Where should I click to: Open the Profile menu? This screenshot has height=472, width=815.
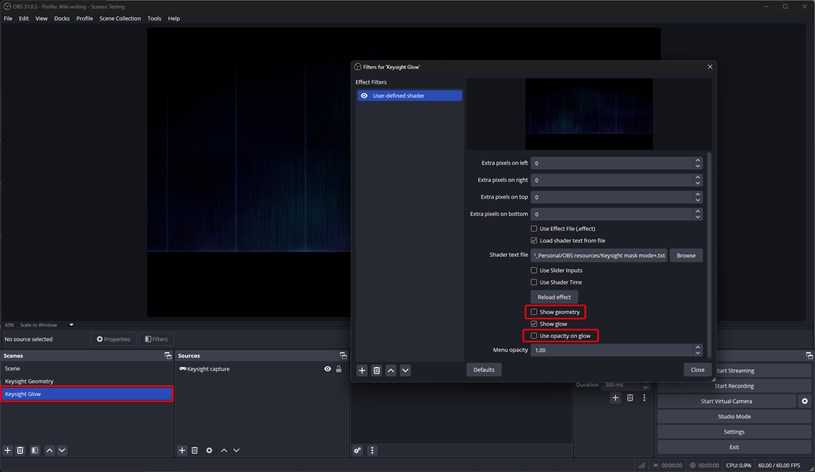[85, 18]
